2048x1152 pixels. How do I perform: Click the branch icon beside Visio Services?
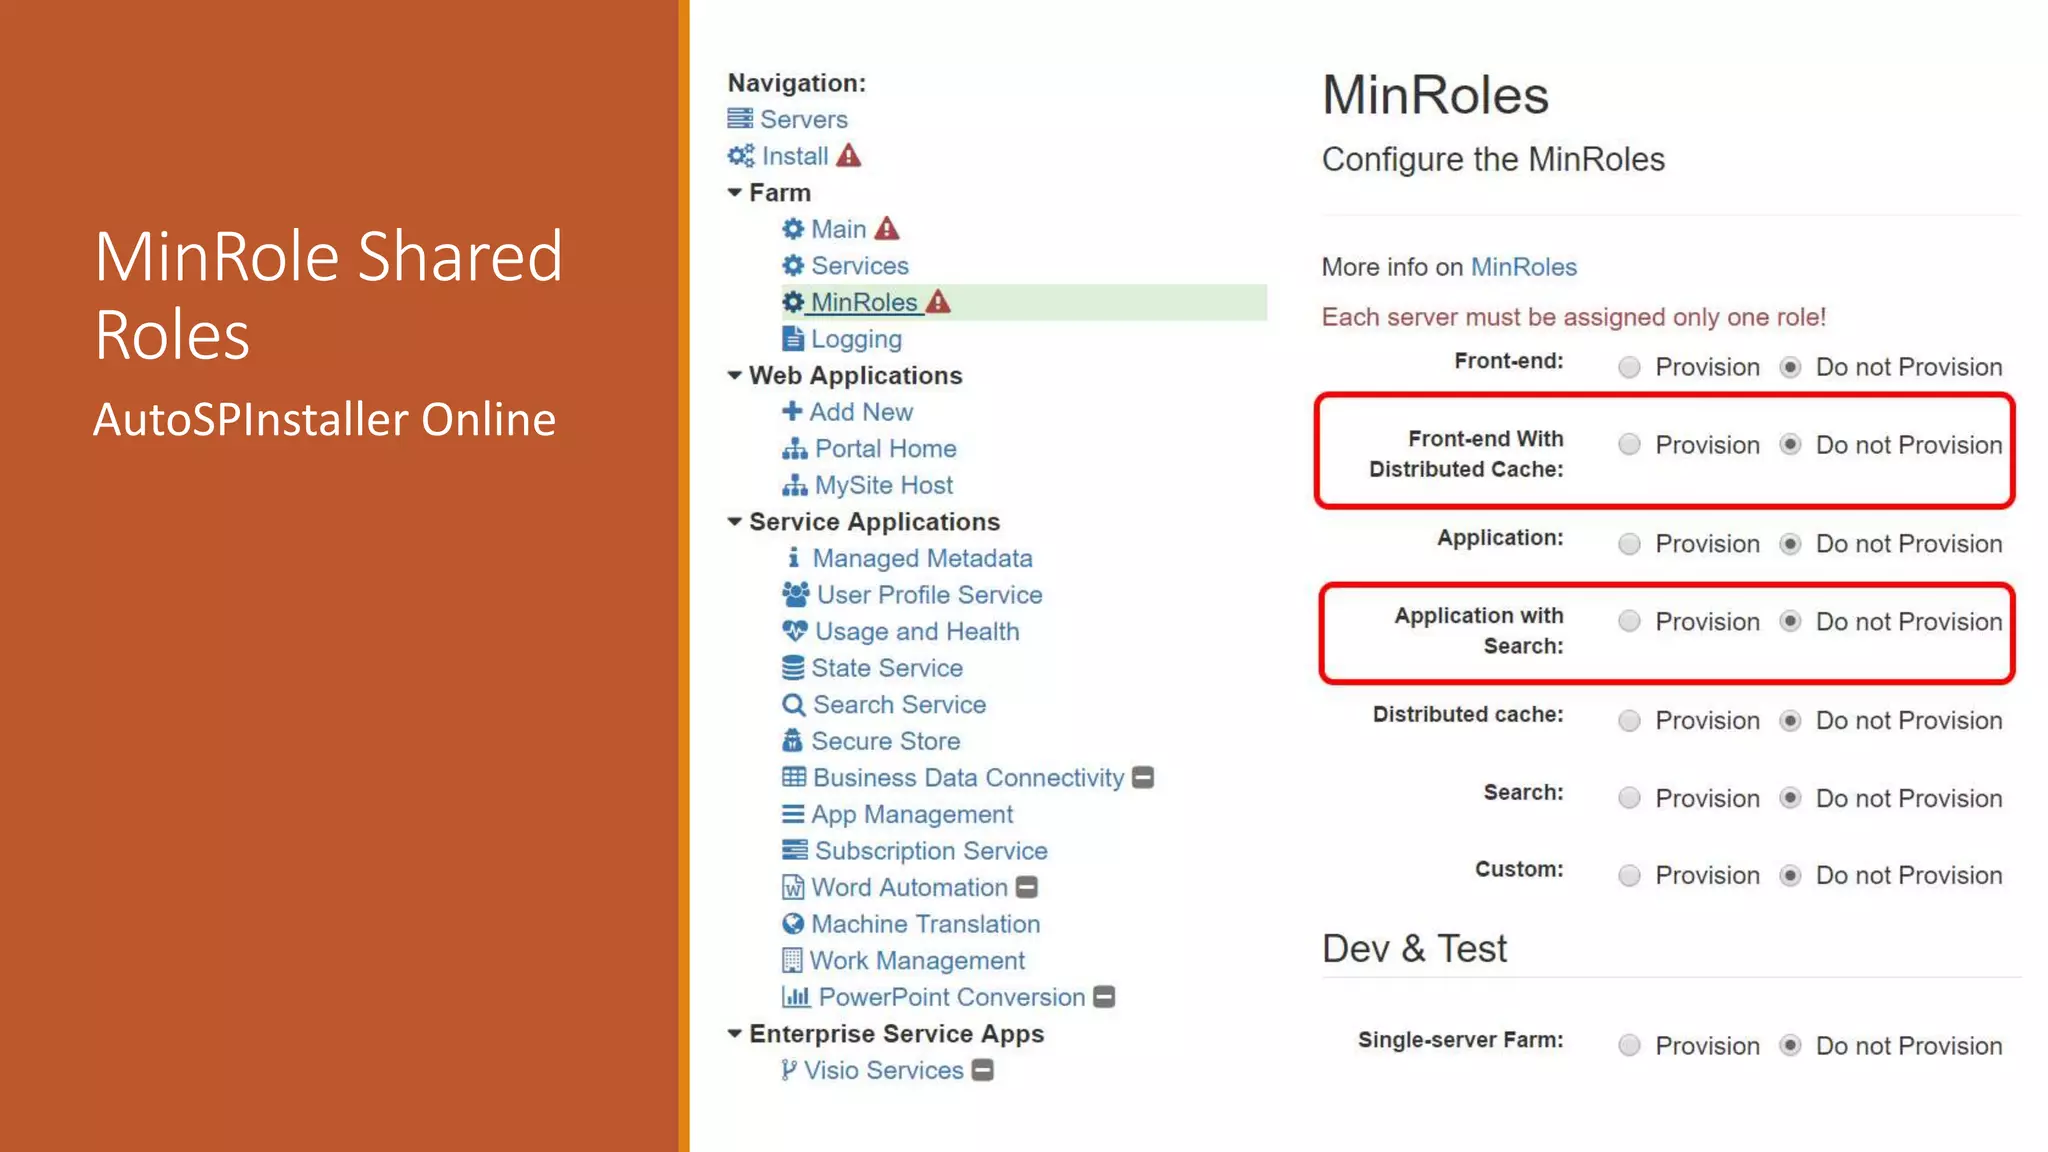[x=789, y=1070]
